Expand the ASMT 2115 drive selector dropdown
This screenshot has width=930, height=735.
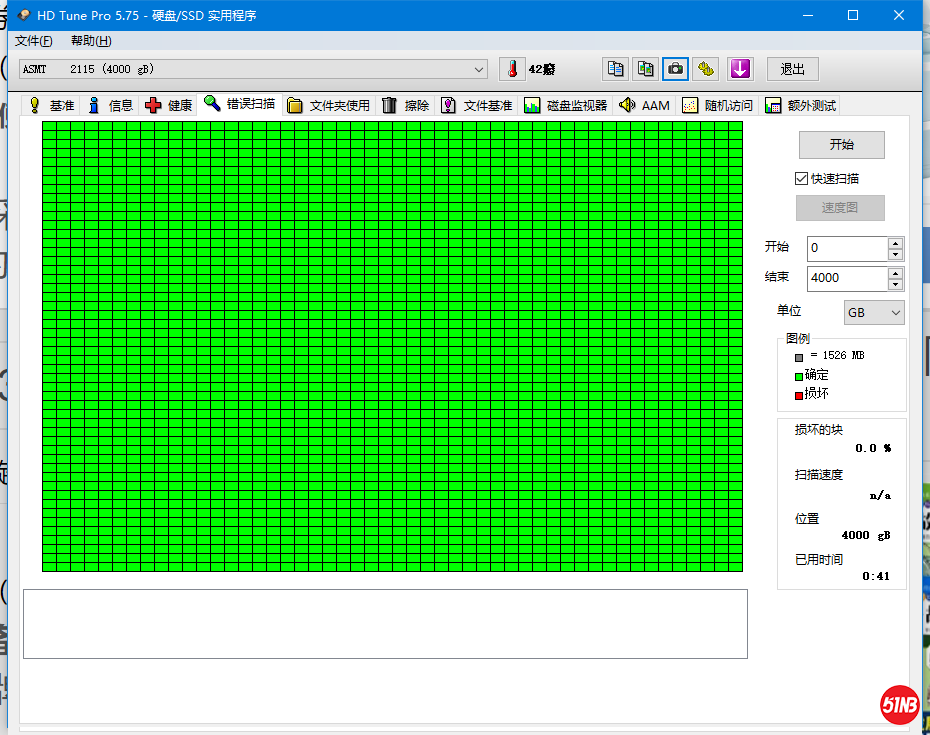pos(479,69)
